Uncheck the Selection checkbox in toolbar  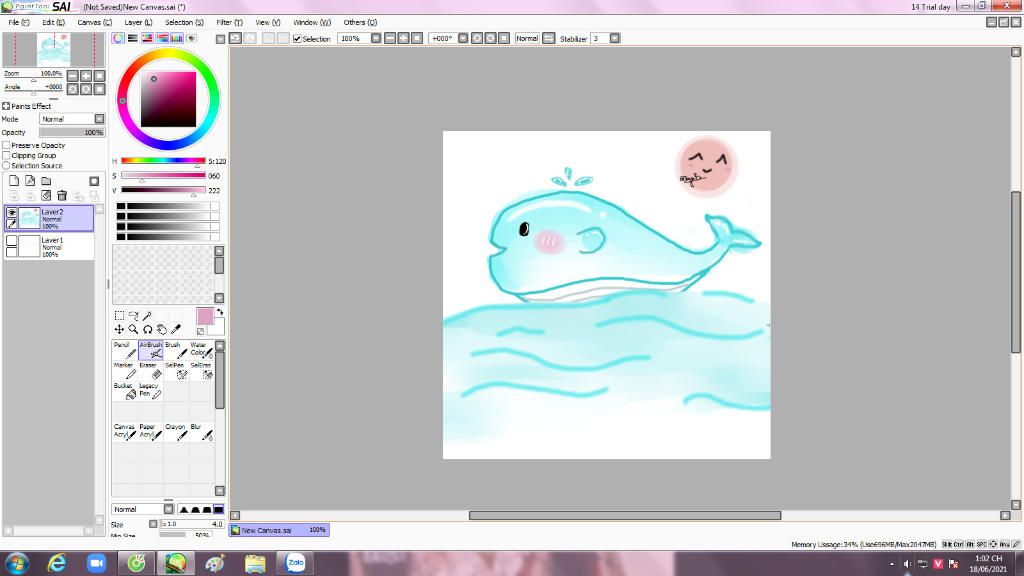point(297,39)
